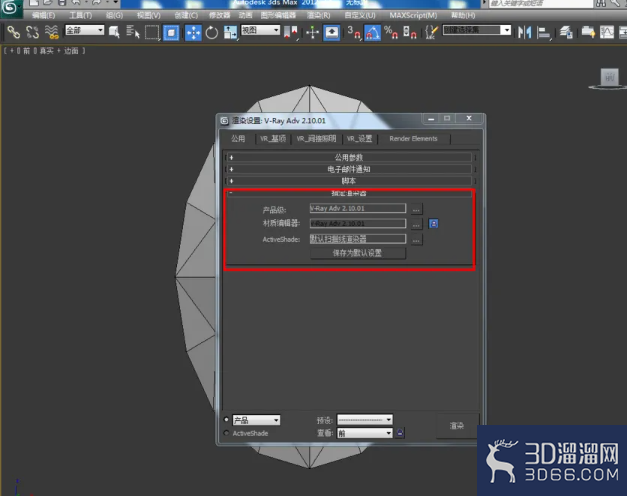Screen dimensions: 627x496
Task: Switch to the VR_基项 tab
Action: [x=273, y=138]
